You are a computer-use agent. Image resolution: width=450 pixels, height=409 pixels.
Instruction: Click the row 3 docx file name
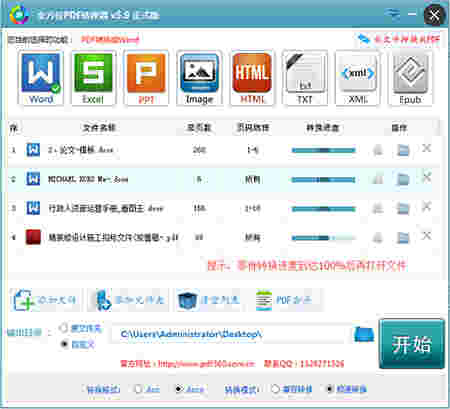click(x=106, y=209)
